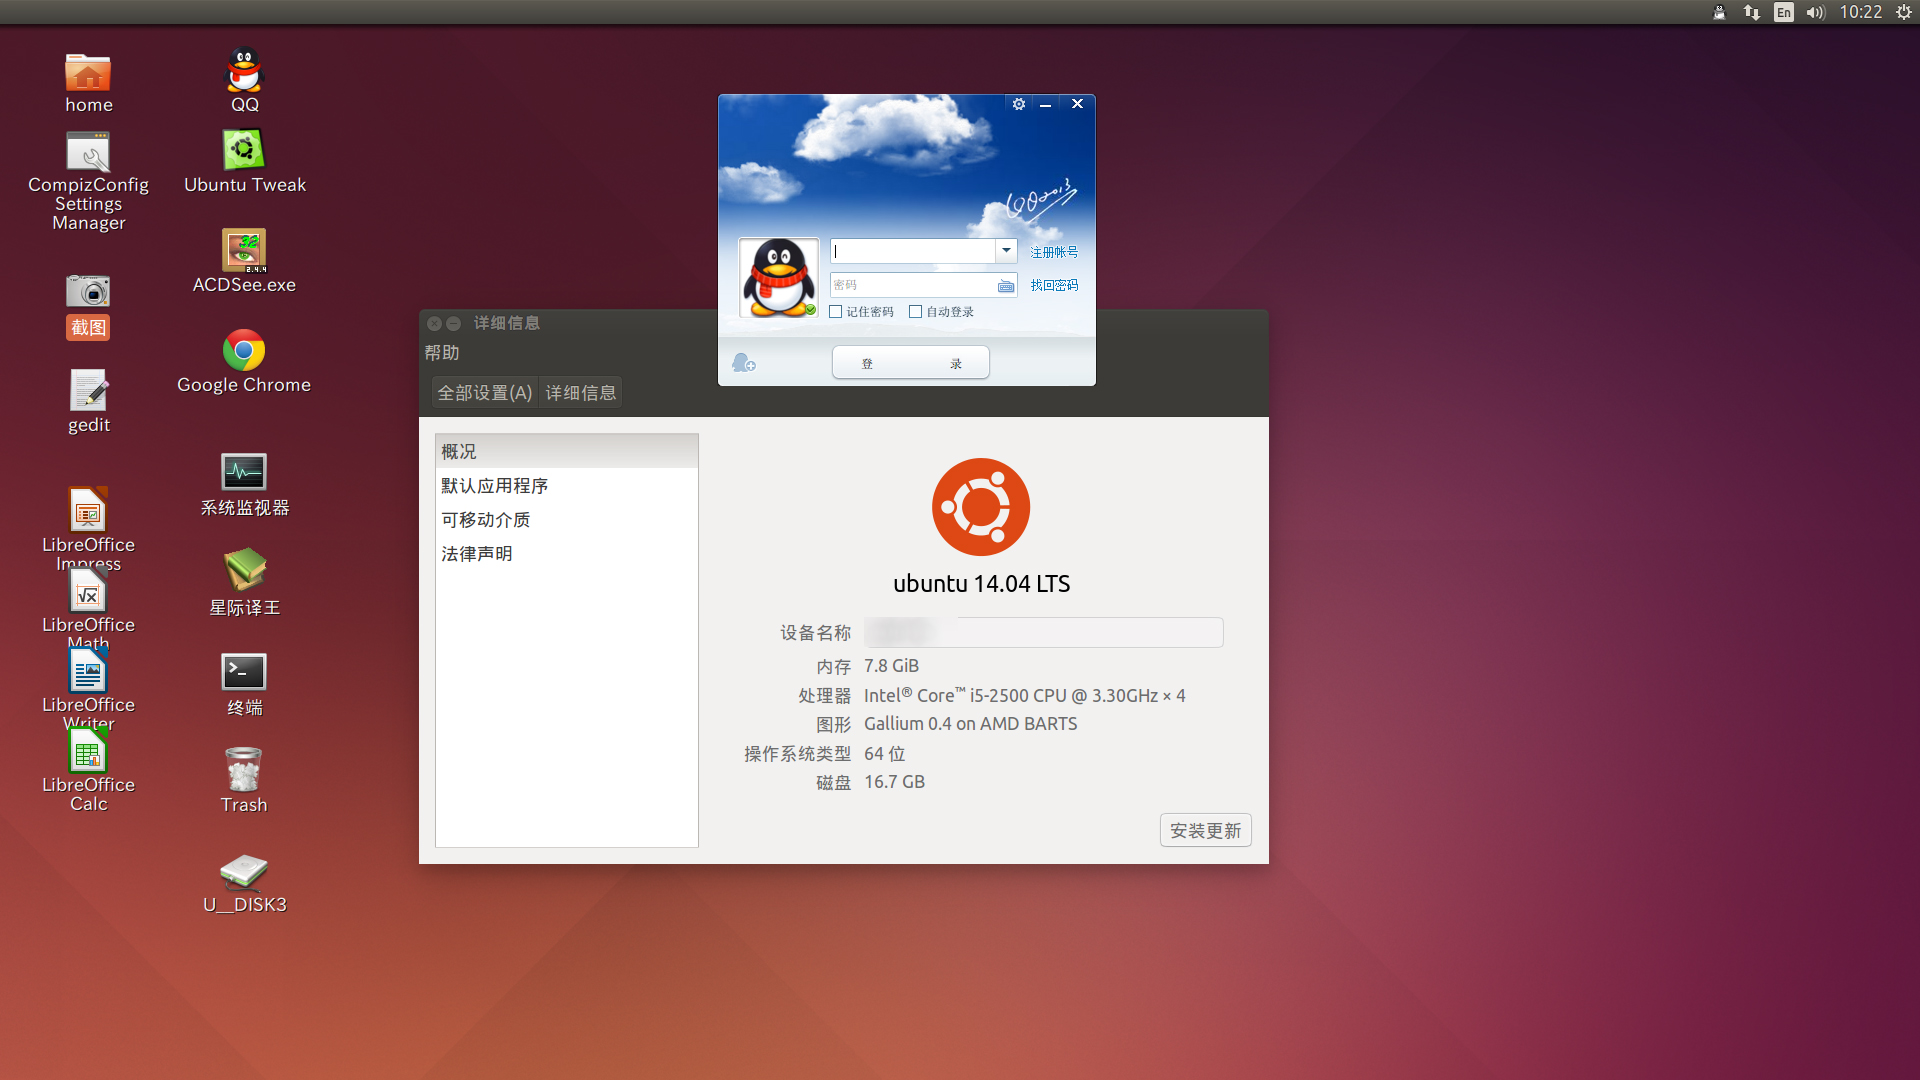Check the 自动登录 auto login box
This screenshot has width=1920, height=1080.
coord(915,312)
